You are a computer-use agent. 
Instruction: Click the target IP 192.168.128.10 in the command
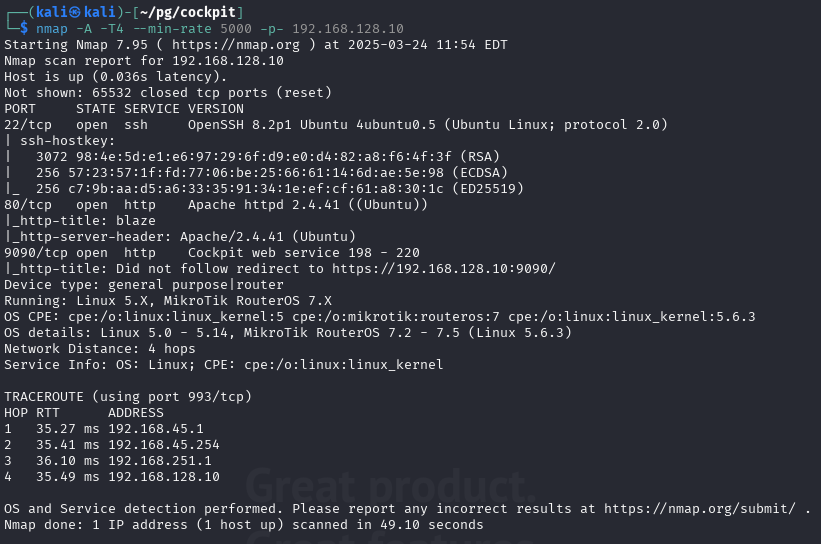348,29
